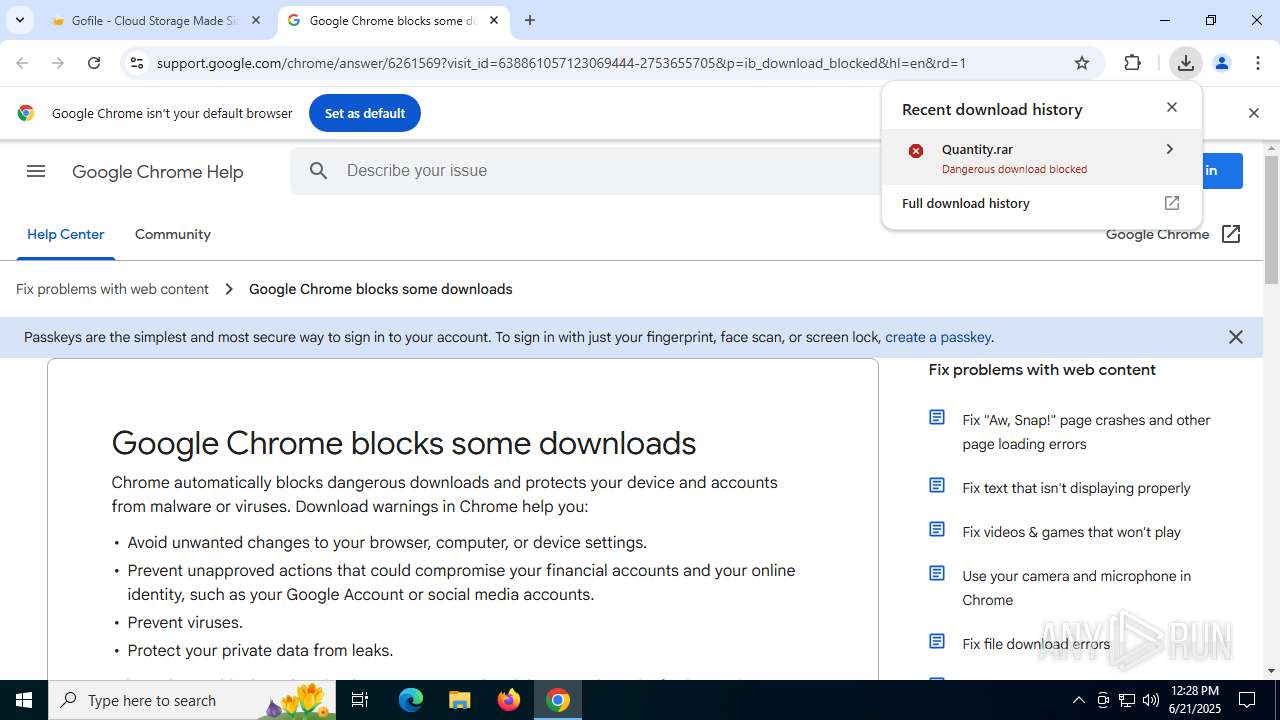Image resolution: width=1280 pixels, height=720 pixels.
Task: Toggle the Downloads toolbar icon
Action: 1185,63
